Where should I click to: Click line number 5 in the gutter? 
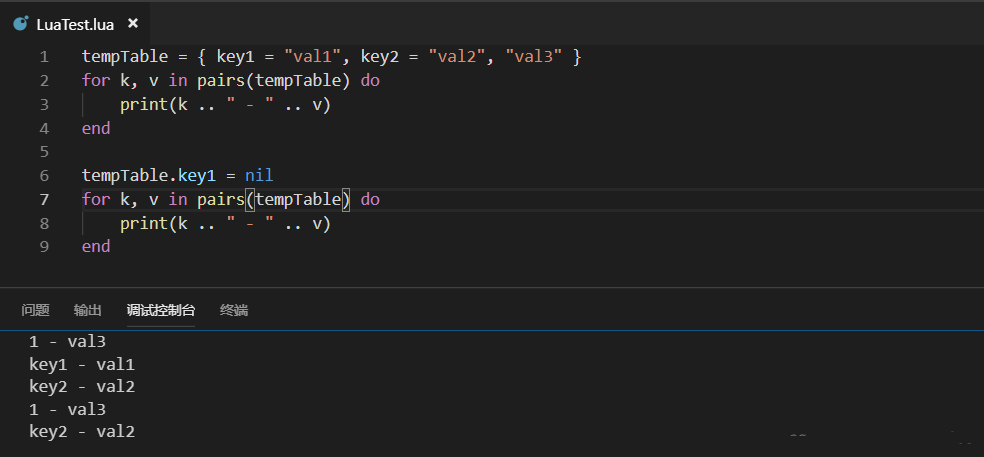point(44,152)
